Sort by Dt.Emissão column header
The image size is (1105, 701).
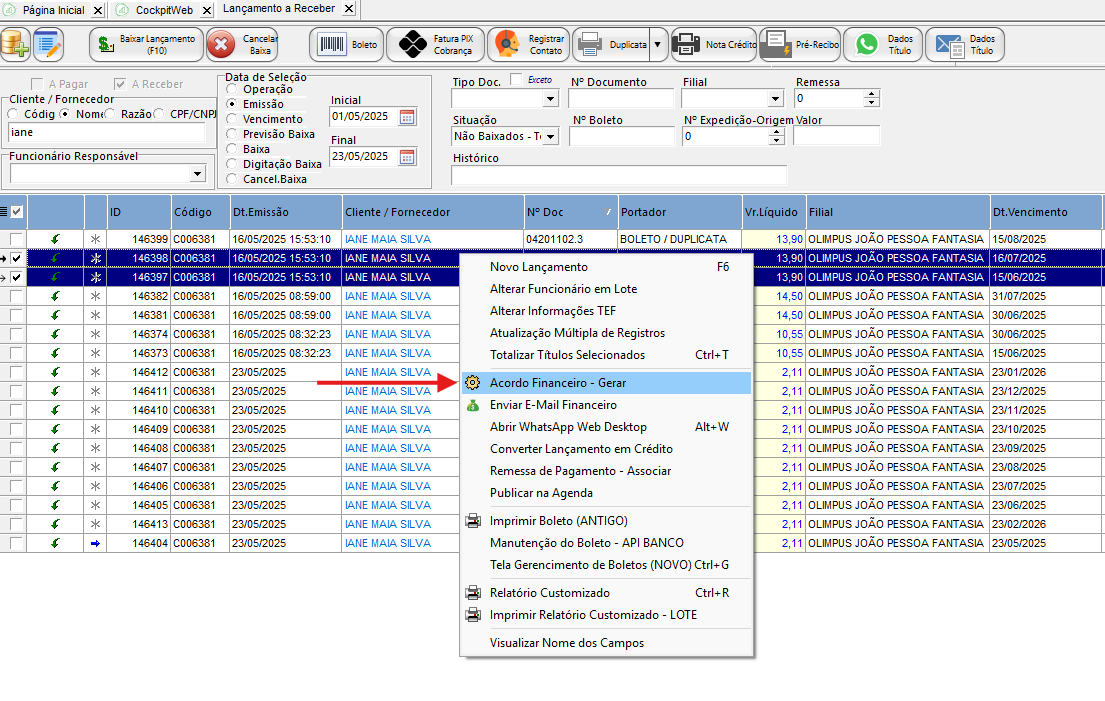point(285,212)
